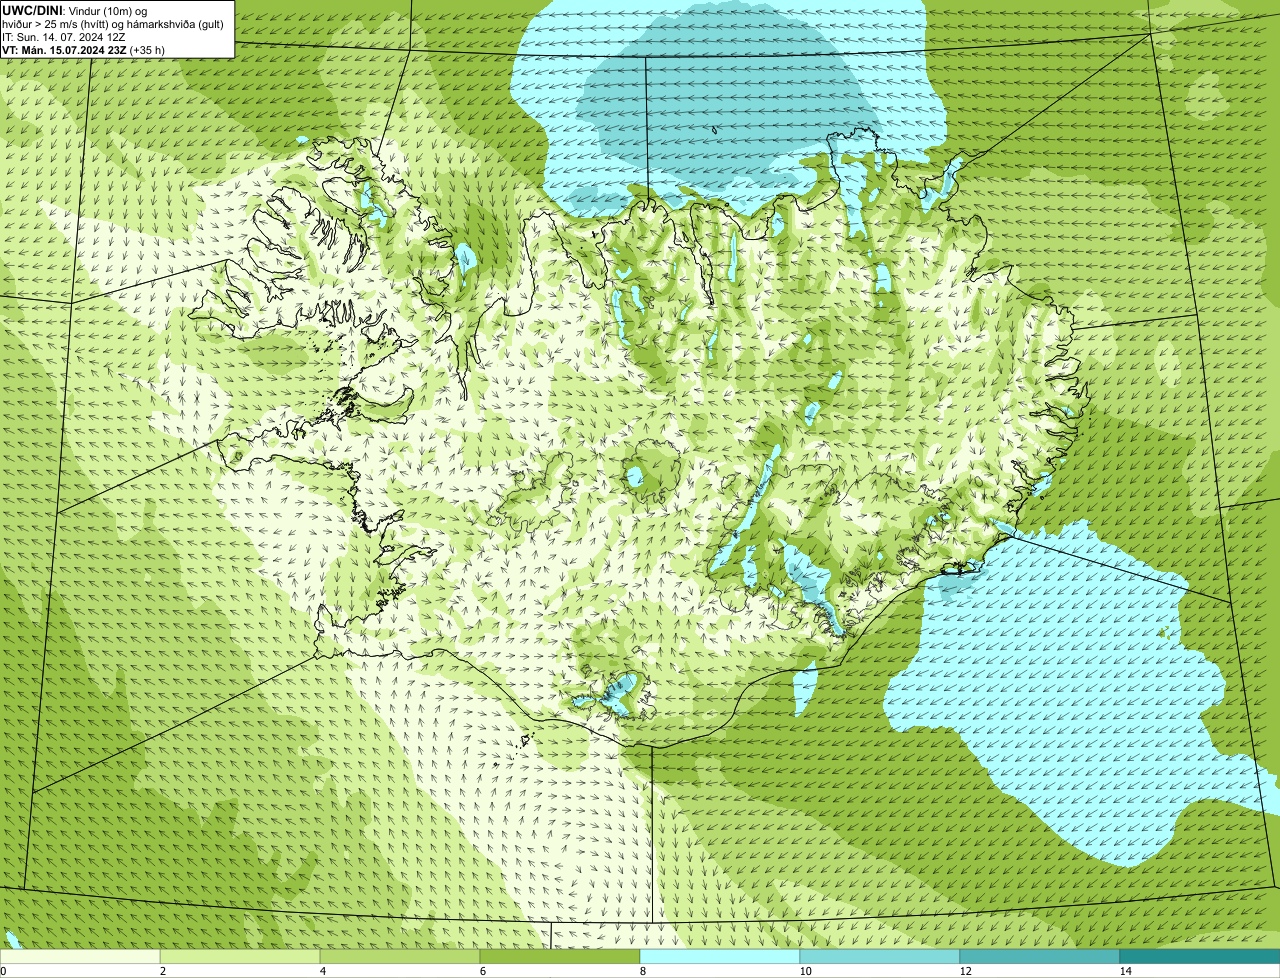
Task: Click the 4–6 m/s legend color segment
Action: 400,956
